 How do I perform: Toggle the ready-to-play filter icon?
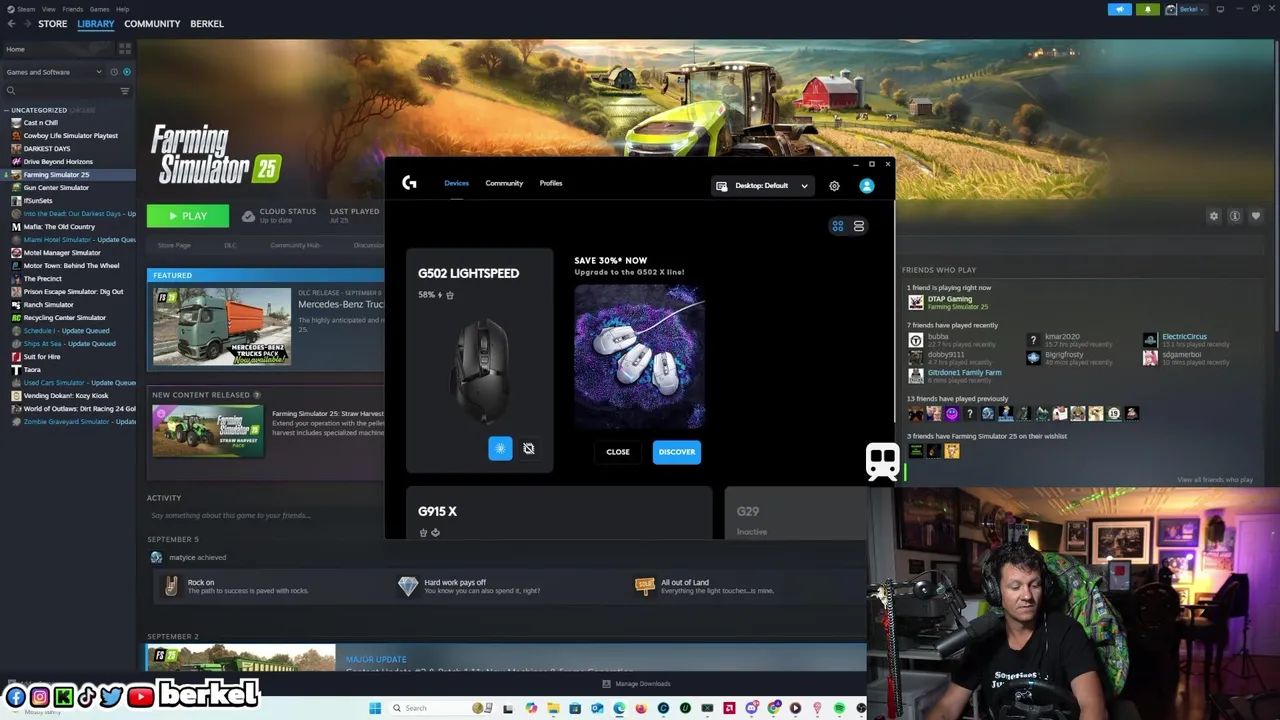127,72
